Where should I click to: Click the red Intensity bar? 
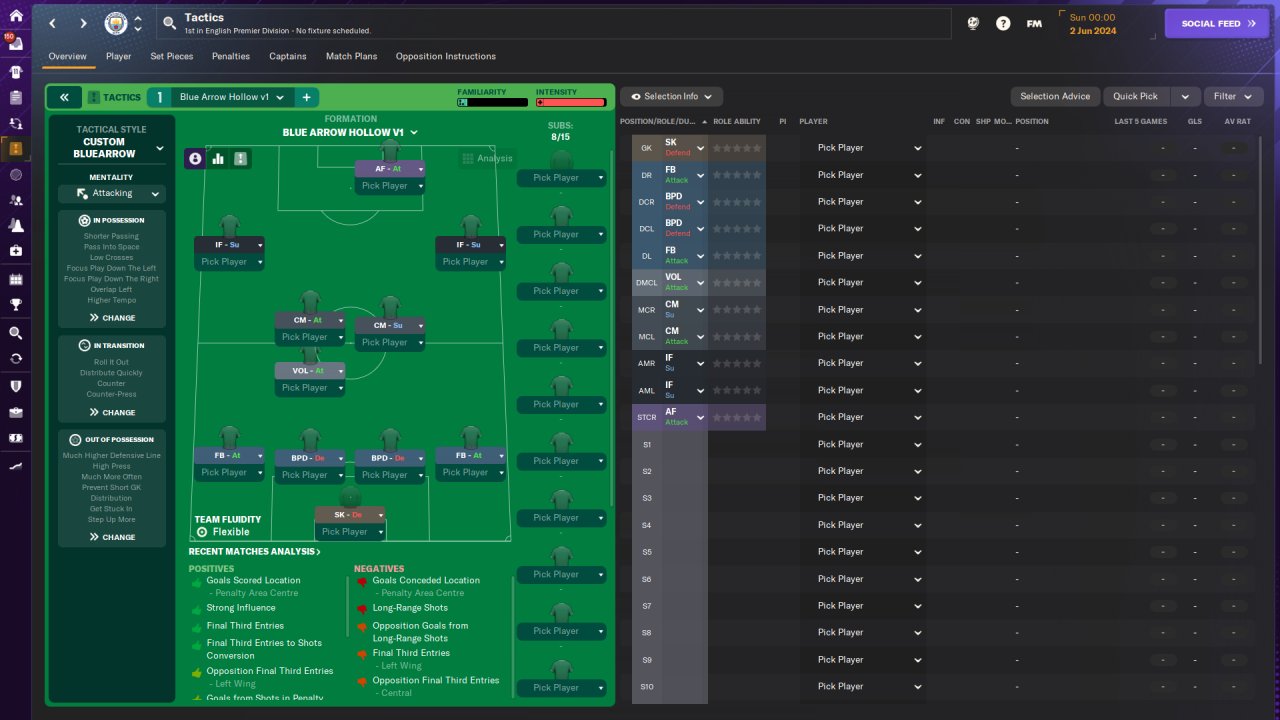click(571, 102)
